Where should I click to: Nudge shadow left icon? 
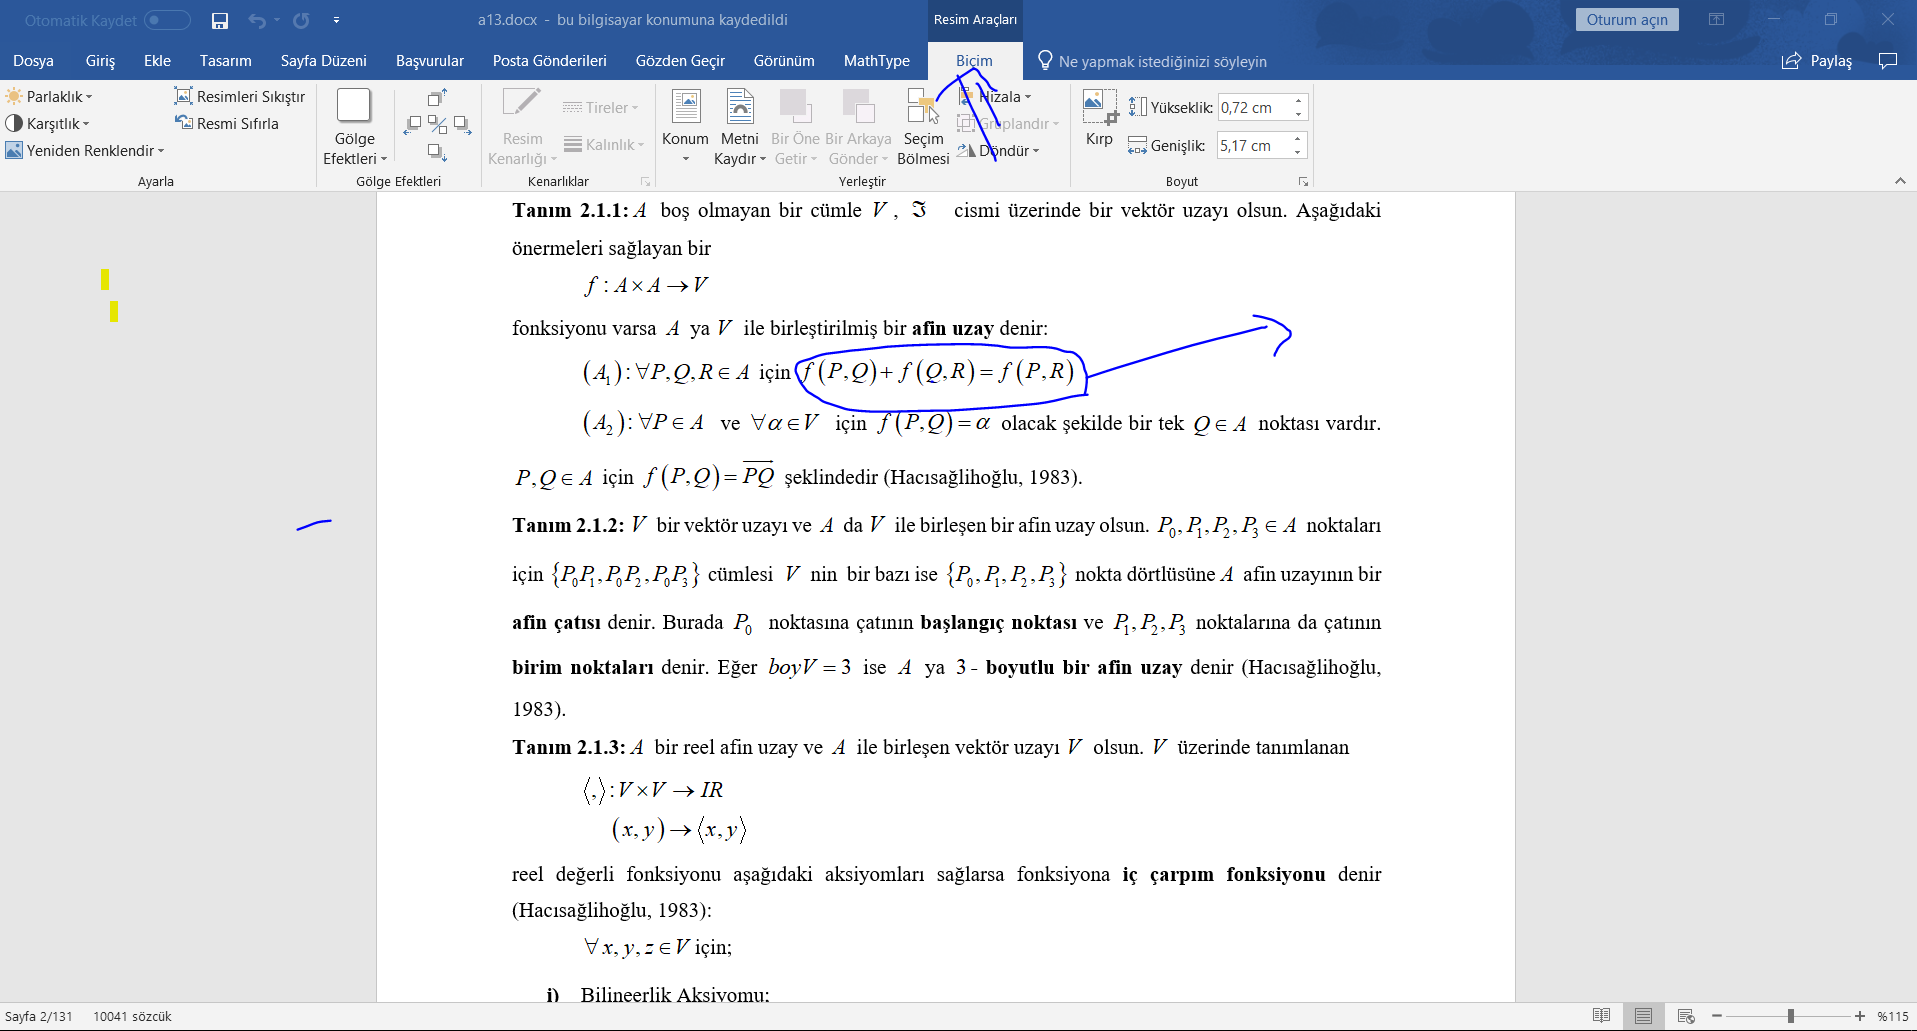[412, 124]
